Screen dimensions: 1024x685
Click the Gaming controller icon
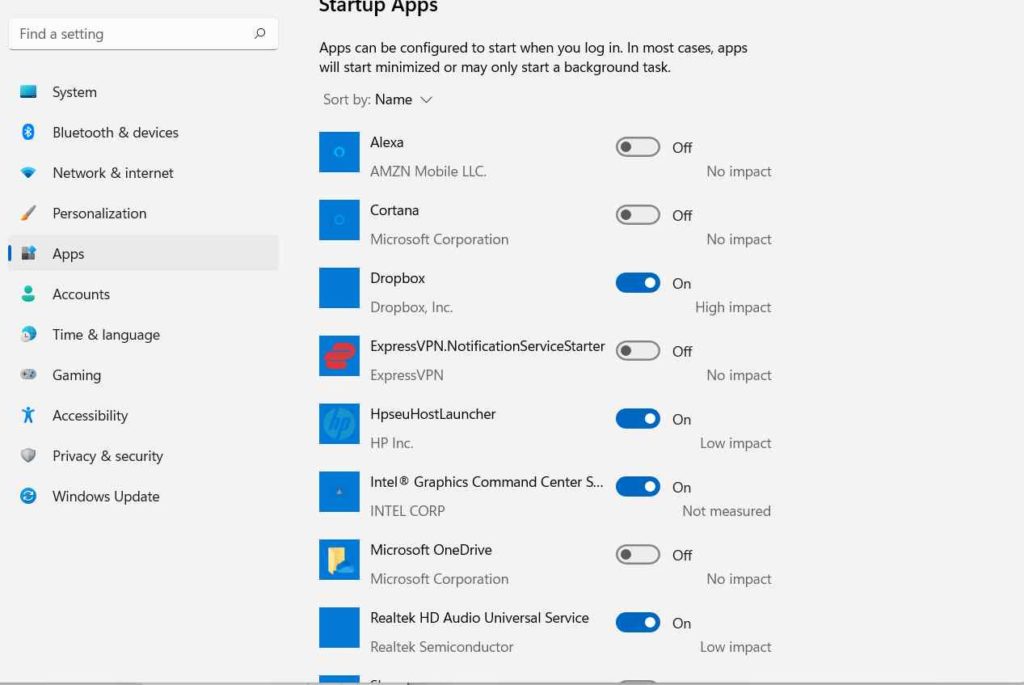tap(28, 375)
